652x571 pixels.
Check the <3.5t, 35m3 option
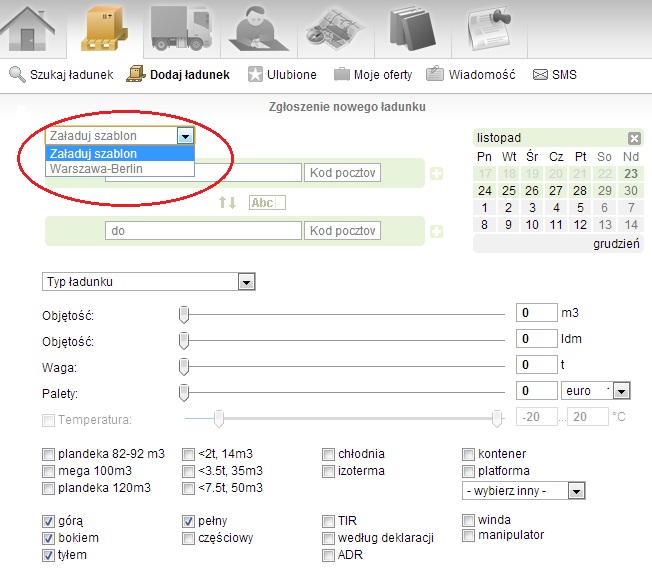coord(188,471)
